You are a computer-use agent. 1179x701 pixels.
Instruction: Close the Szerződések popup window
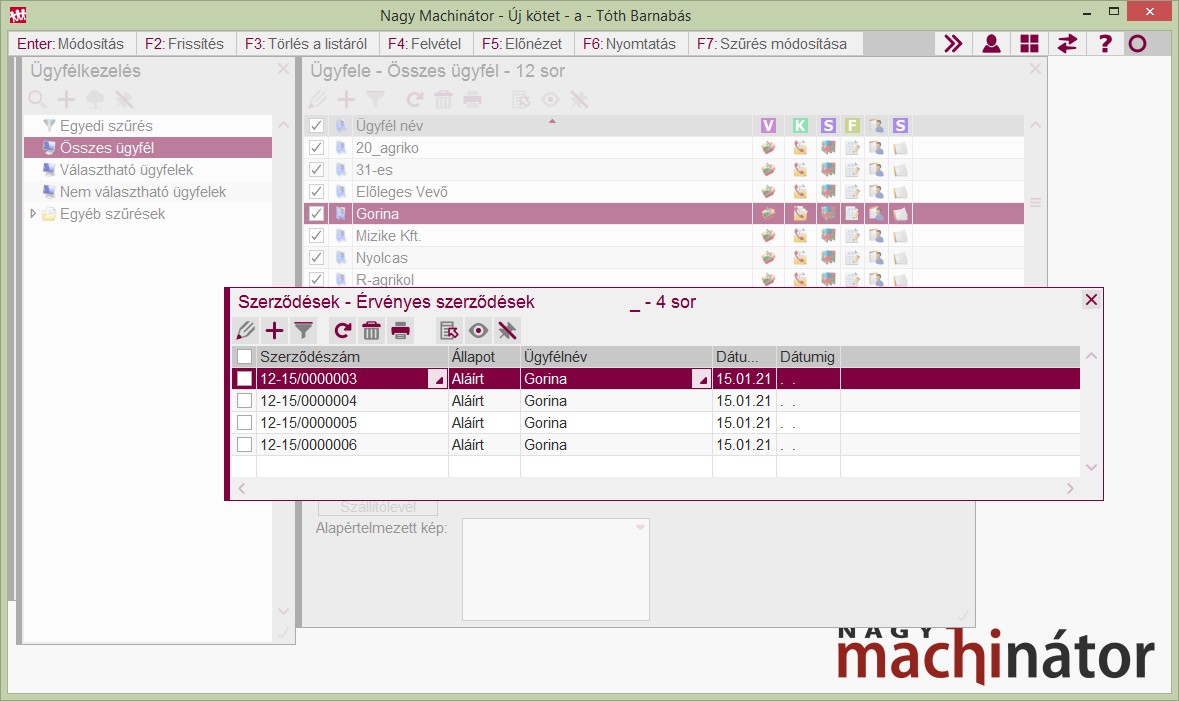[x=1091, y=299]
